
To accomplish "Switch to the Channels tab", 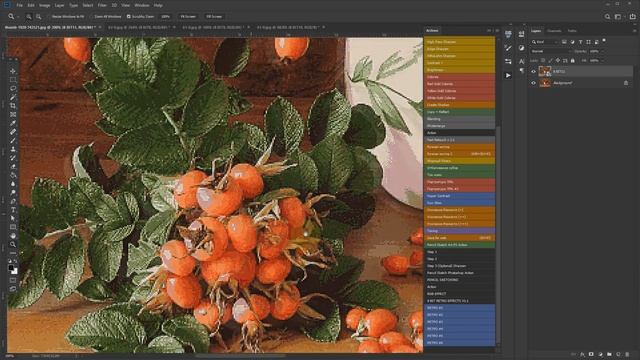I will pyautogui.click(x=554, y=31).
